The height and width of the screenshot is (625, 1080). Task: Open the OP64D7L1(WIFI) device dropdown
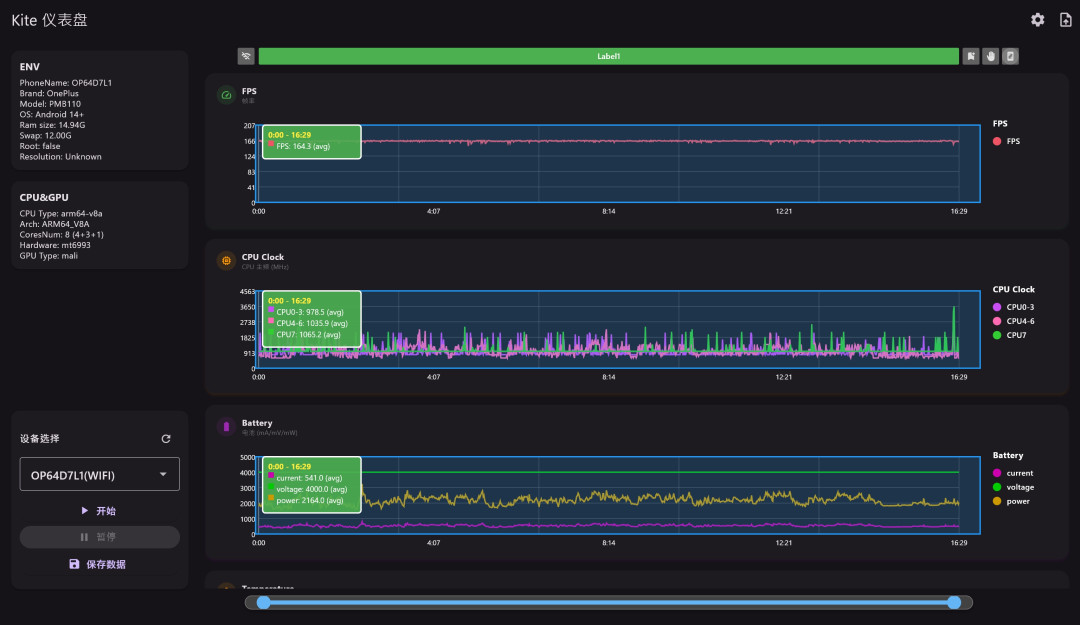pyautogui.click(x=100, y=474)
